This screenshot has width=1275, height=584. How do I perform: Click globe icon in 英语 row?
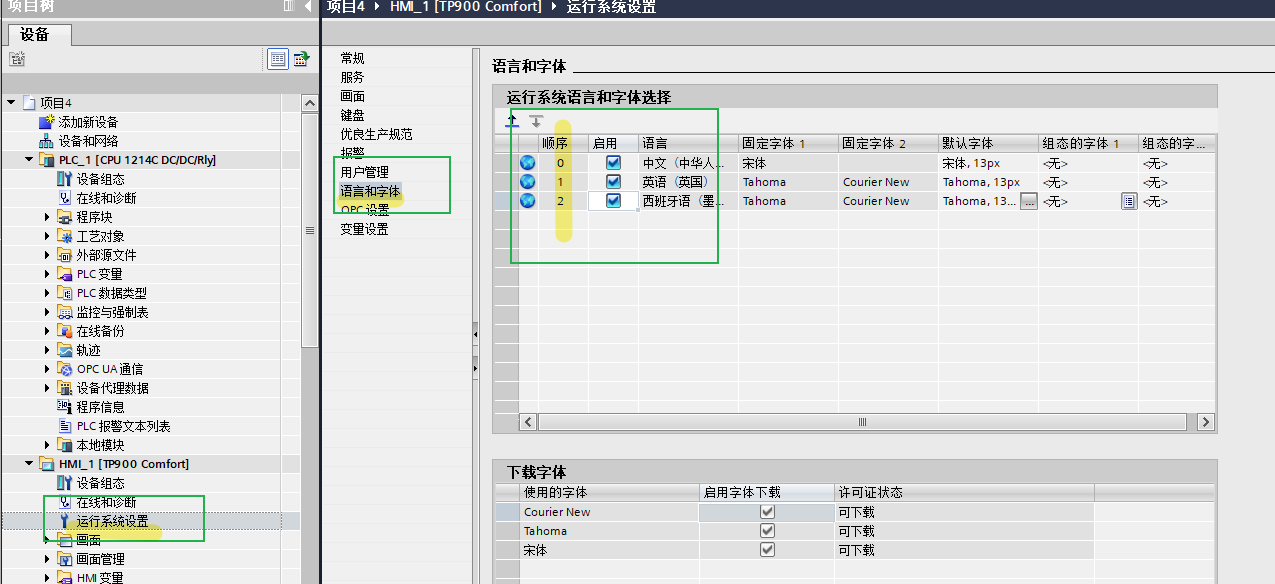(x=528, y=181)
